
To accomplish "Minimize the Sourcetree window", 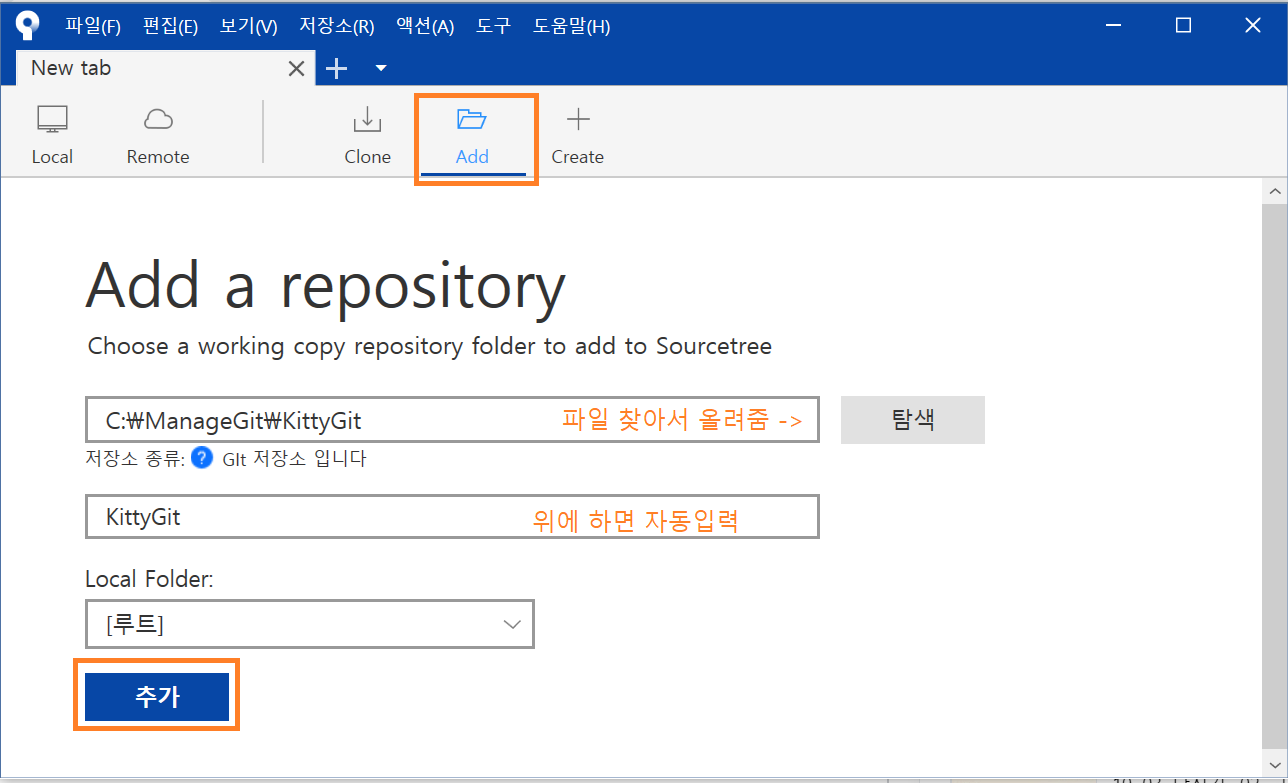I will (x=1114, y=26).
